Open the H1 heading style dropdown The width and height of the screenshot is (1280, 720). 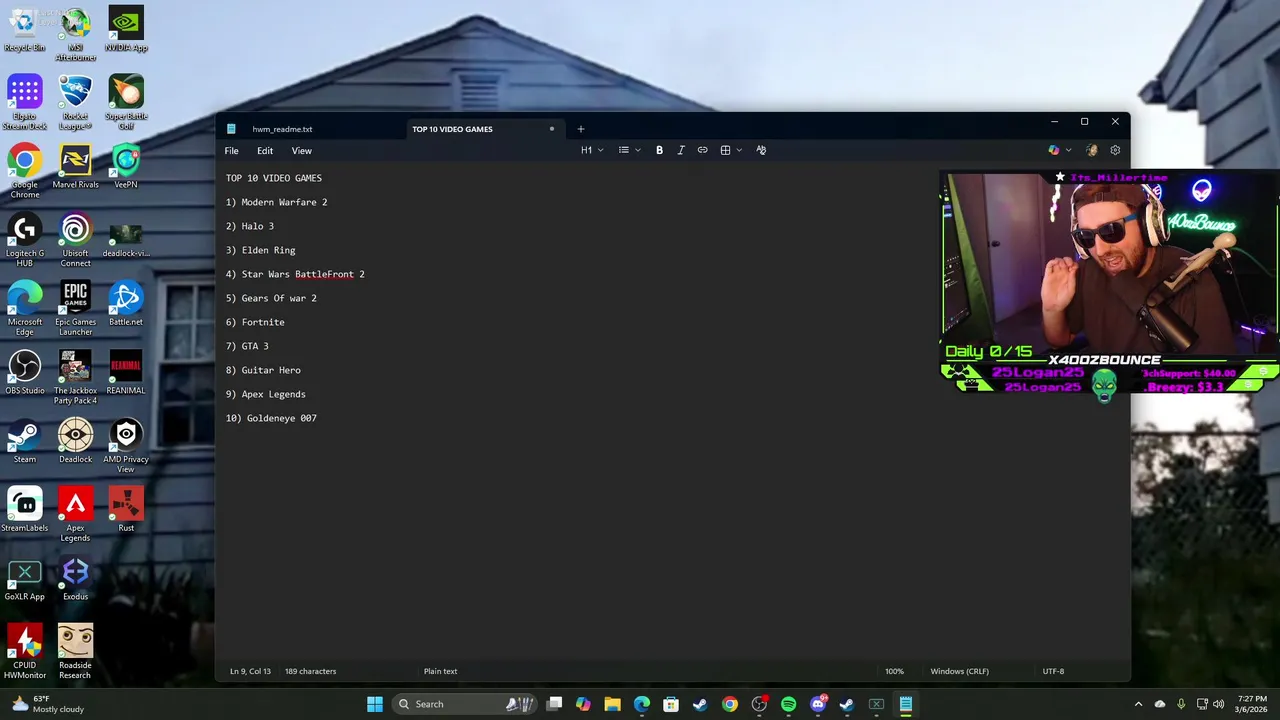(x=592, y=150)
